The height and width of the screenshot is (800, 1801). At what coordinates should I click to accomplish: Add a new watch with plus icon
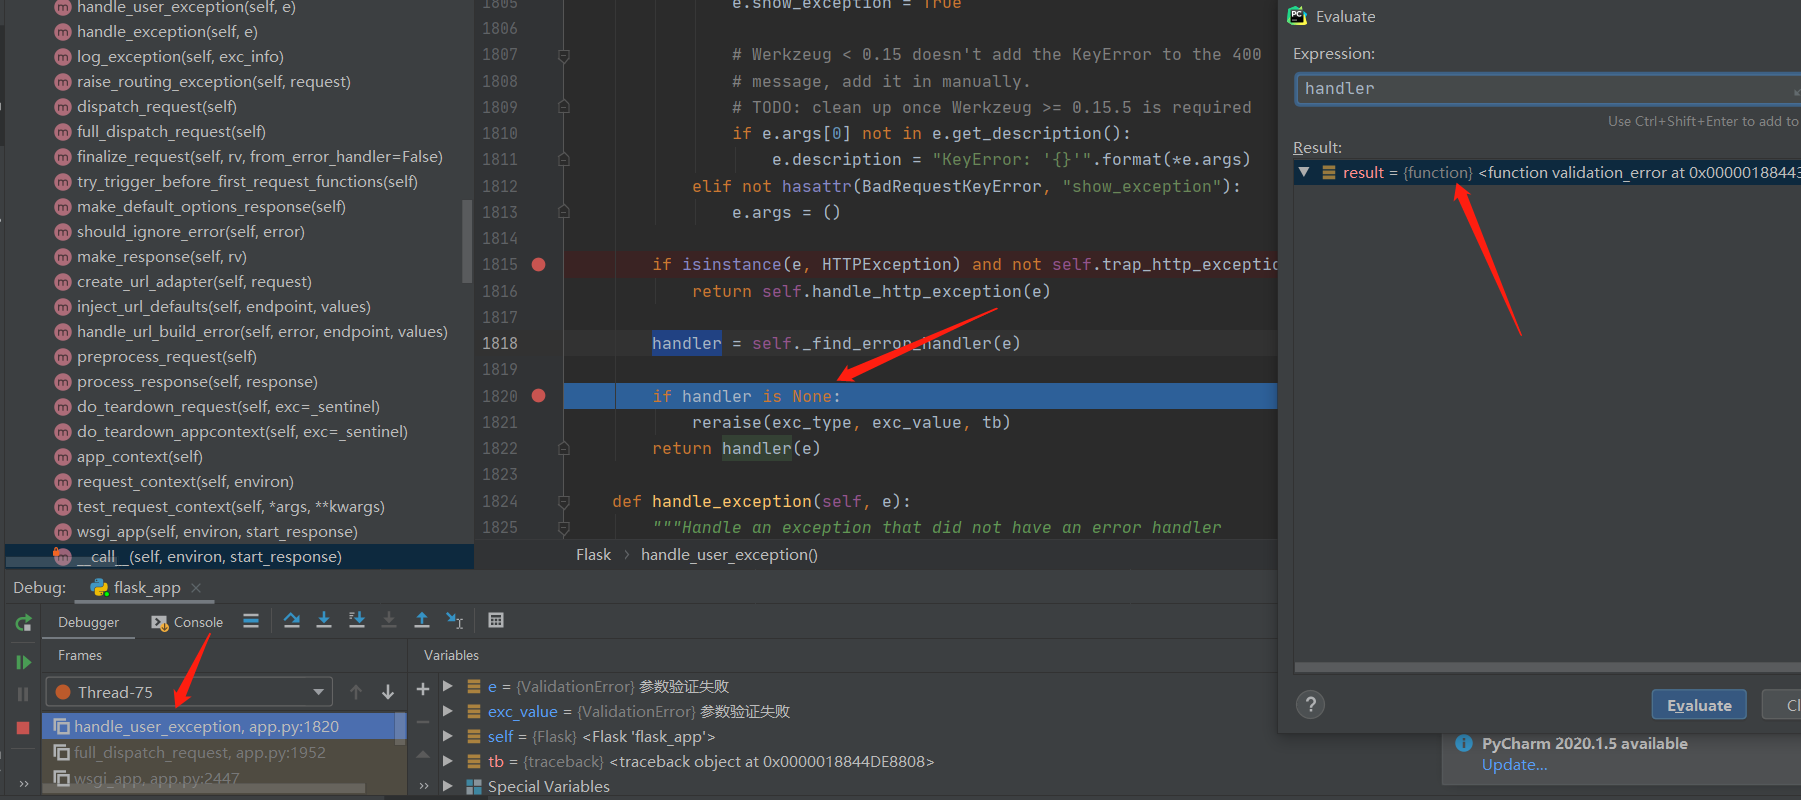pos(423,689)
